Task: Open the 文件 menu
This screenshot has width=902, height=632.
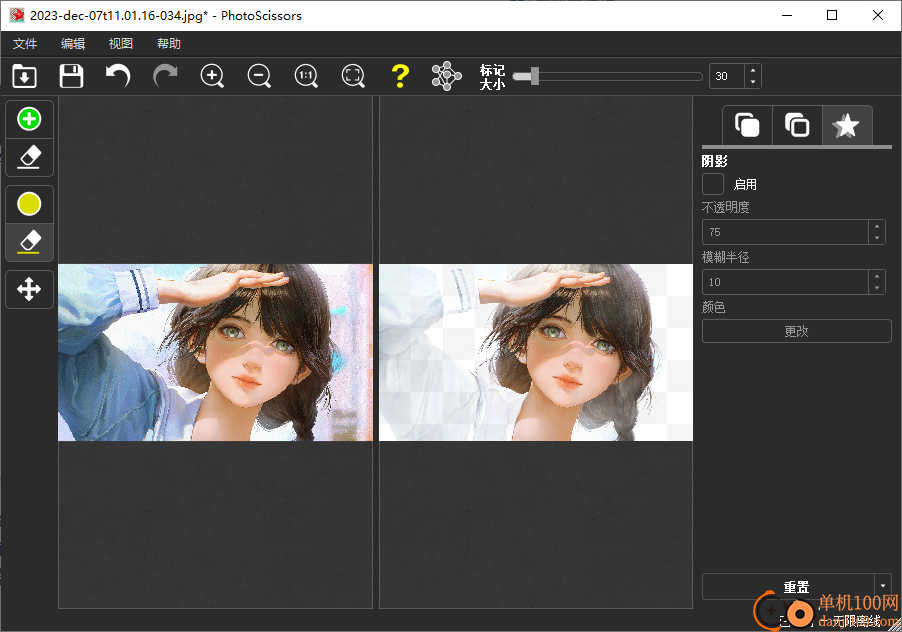Action: point(25,44)
